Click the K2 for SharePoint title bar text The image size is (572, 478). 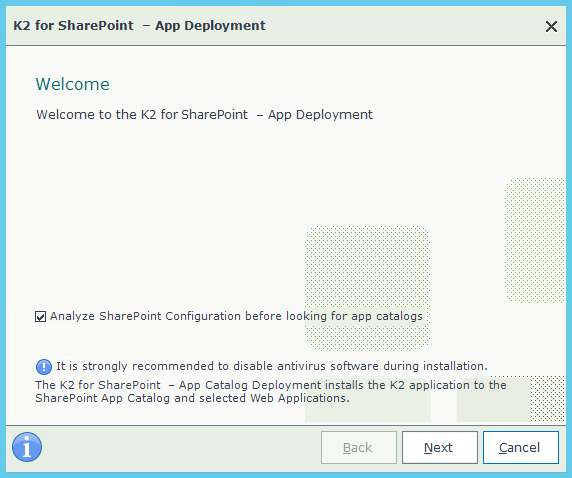click(x=139, y=26)
